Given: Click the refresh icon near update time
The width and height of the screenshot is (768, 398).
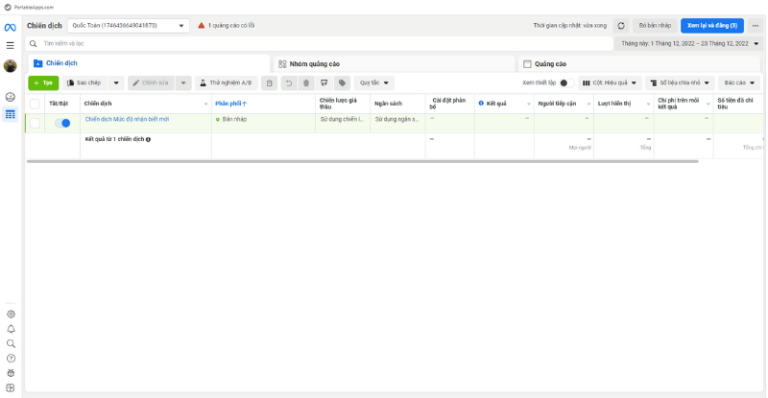Looking at the screenshot, I should (x=621, y=25).
